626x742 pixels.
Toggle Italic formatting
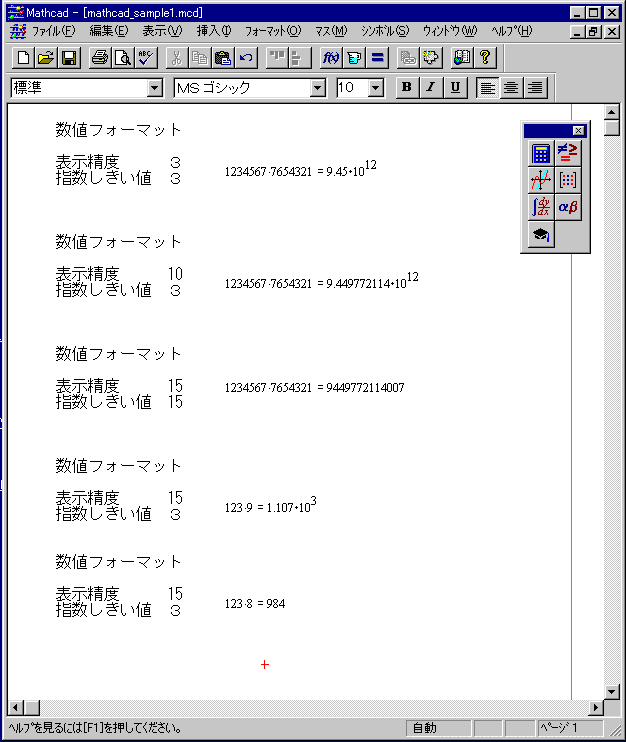click(431, 87)
